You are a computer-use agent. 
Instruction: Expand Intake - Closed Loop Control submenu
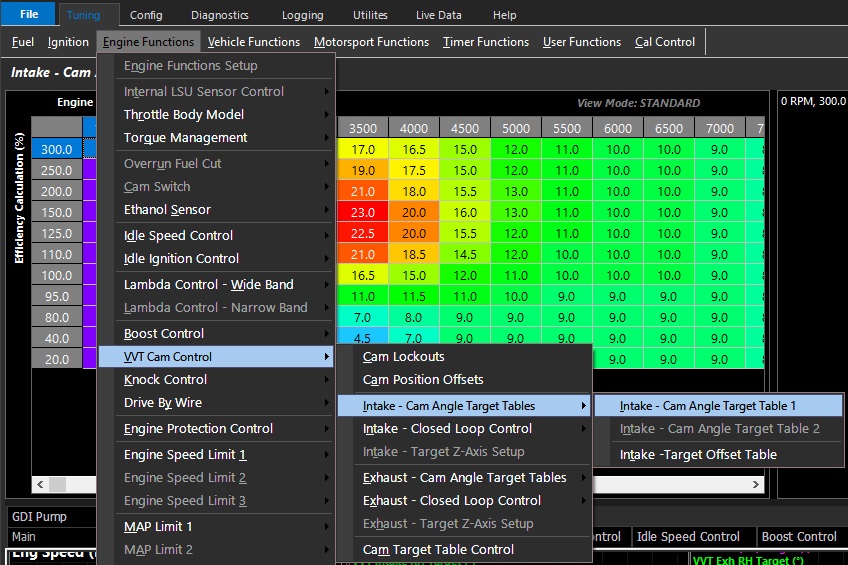tap(463, 429)
